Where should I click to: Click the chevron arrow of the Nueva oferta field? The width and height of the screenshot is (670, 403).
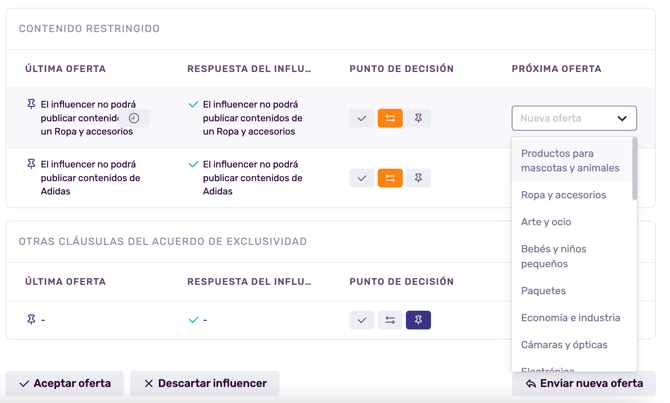click(622, 118)
